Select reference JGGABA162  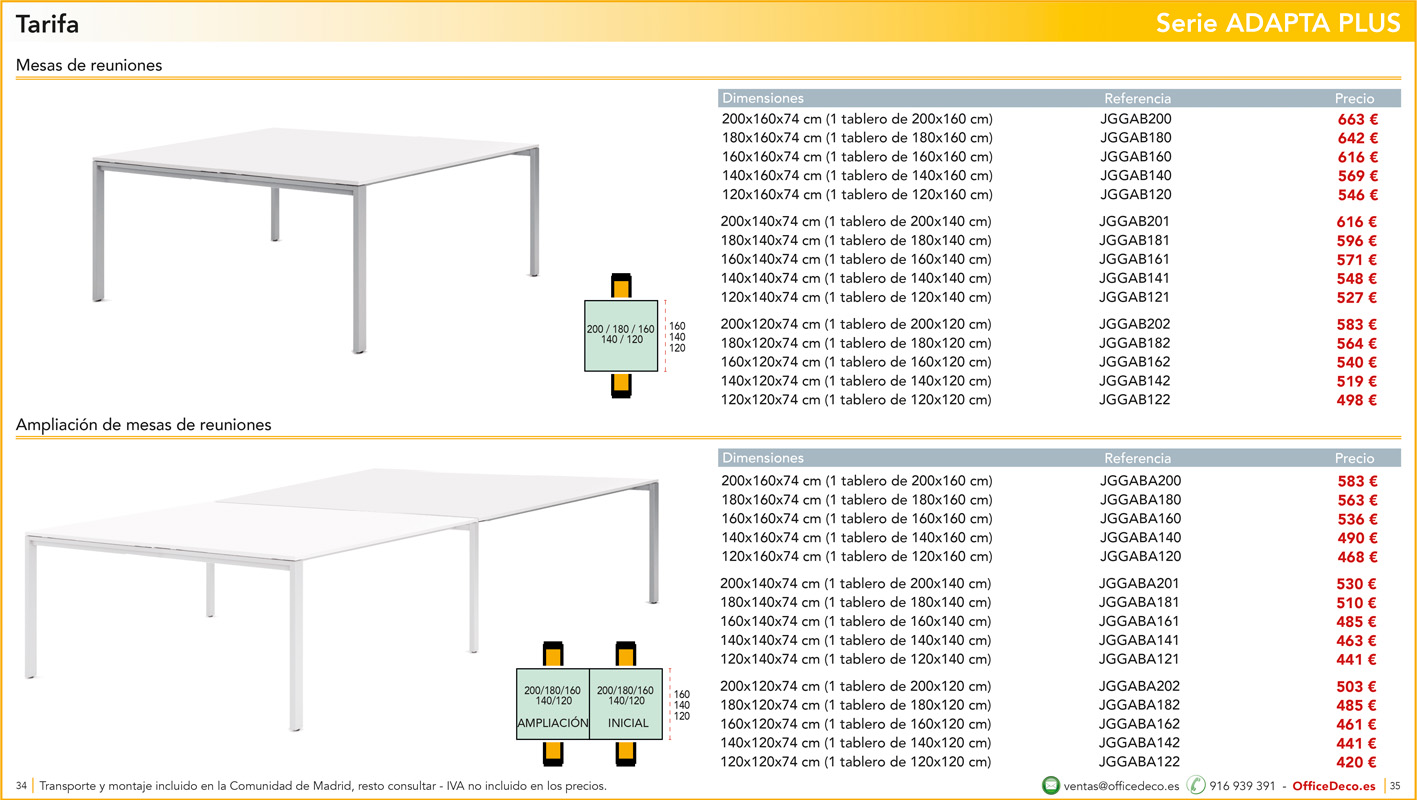(x=1140, y=724)
